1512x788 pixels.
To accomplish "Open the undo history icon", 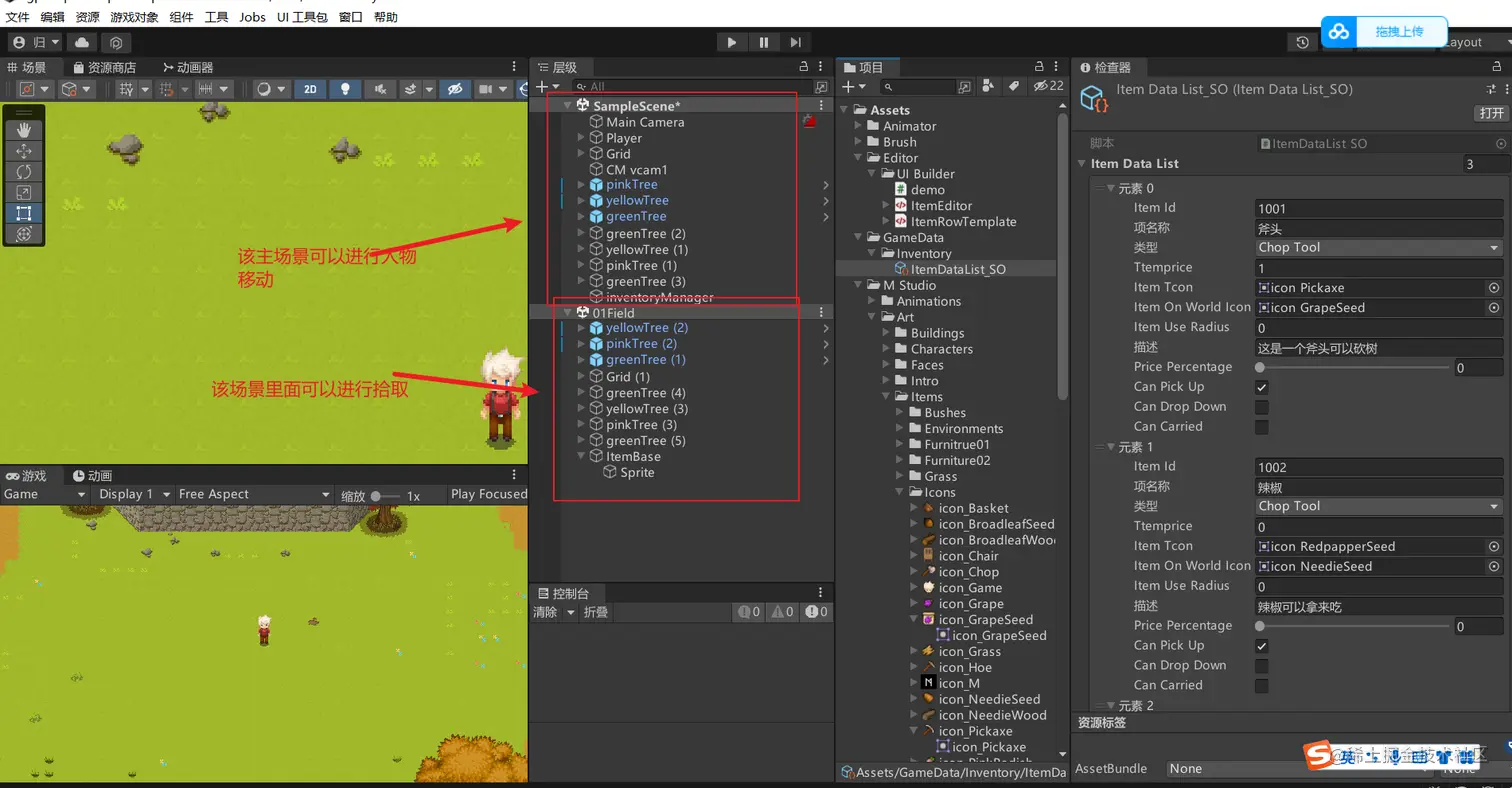I will coord(1302,42).
